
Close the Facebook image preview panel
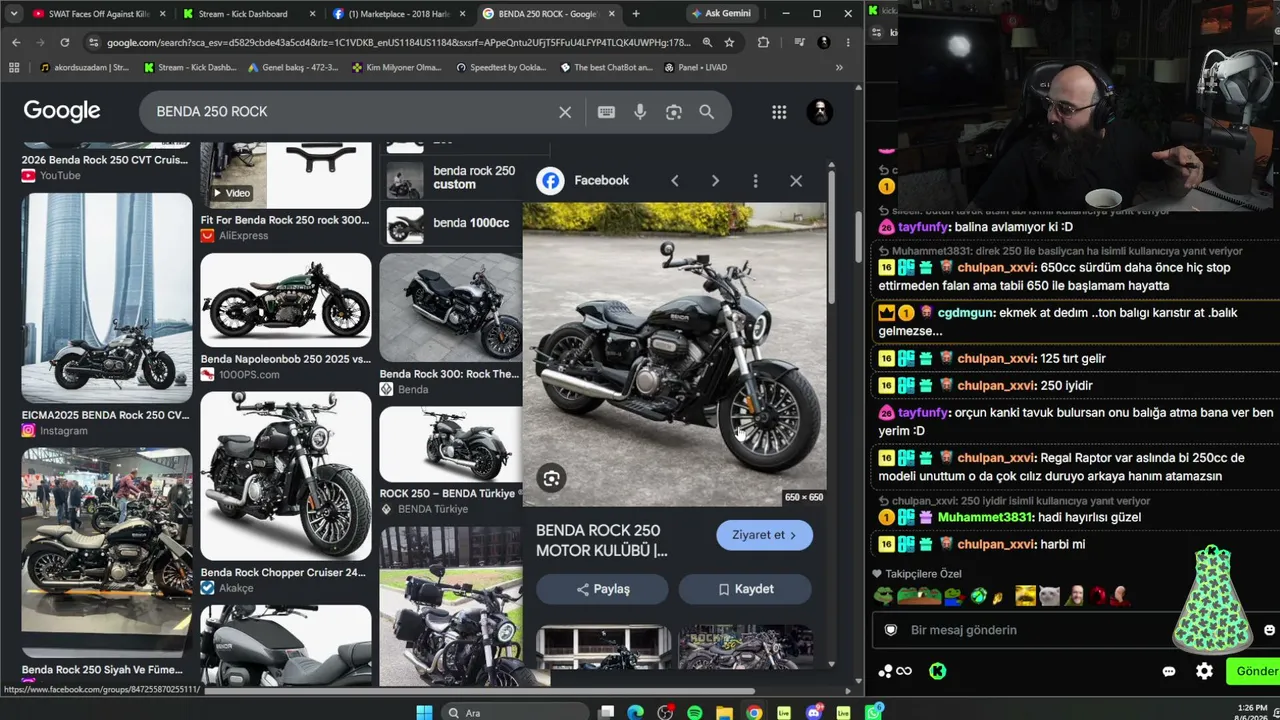tap(796, 181)
